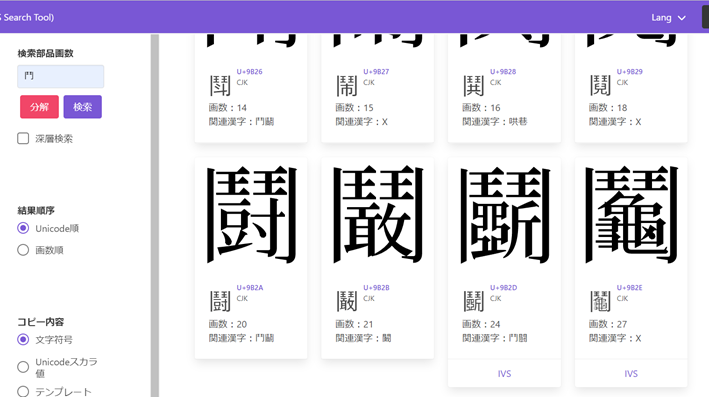The image size is (709, 397).
Task: Select the Unicodeスカラ値 radio option
Action: pyautogui.click(x=23, y=367)
